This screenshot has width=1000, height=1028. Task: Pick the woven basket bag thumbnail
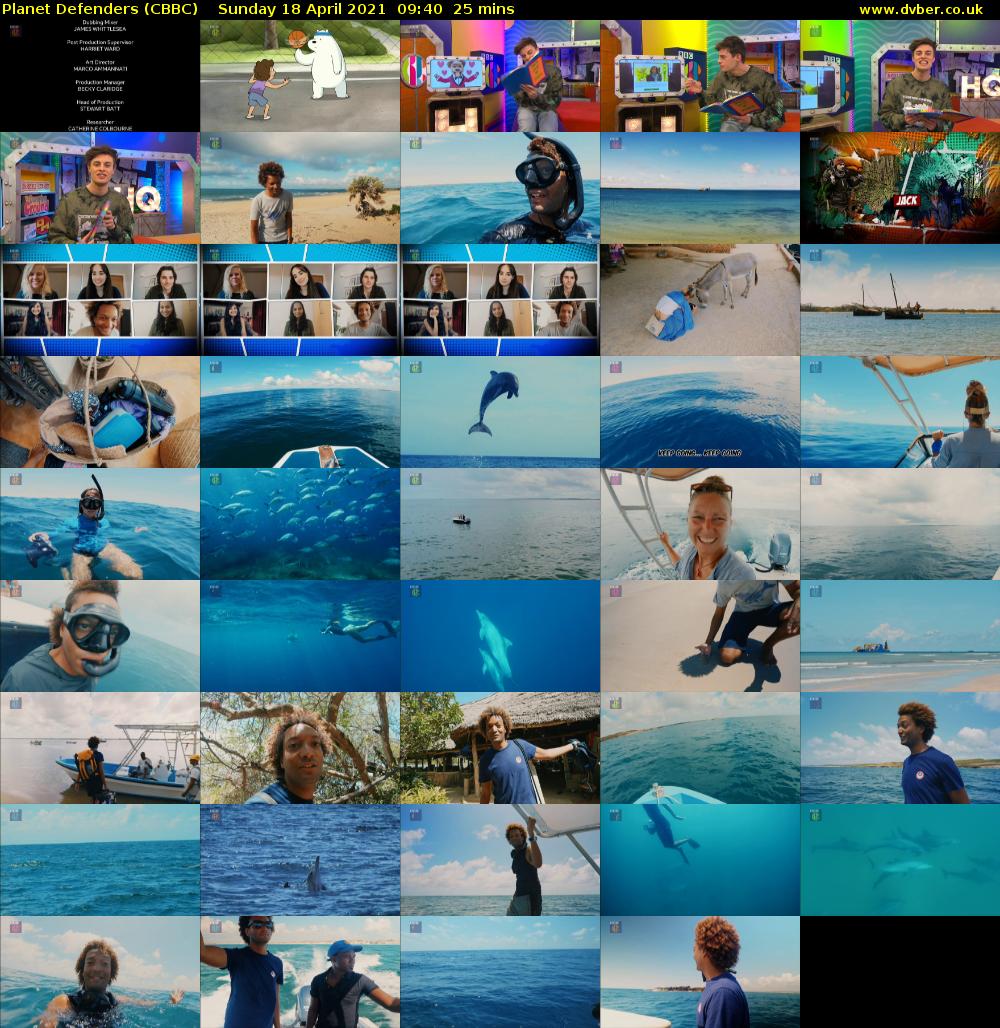click(100, 412)
